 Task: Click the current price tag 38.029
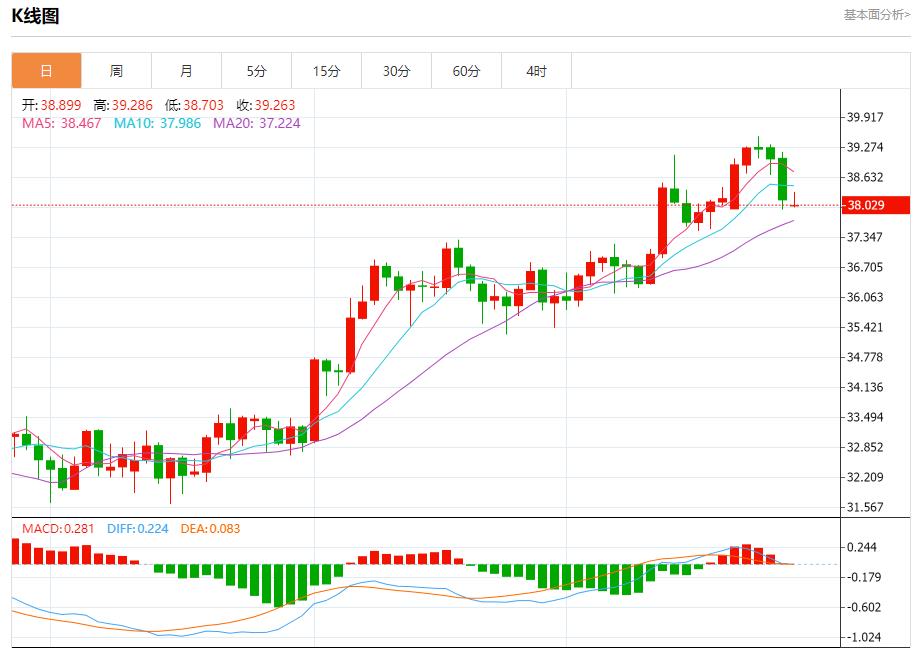point(875,205)
